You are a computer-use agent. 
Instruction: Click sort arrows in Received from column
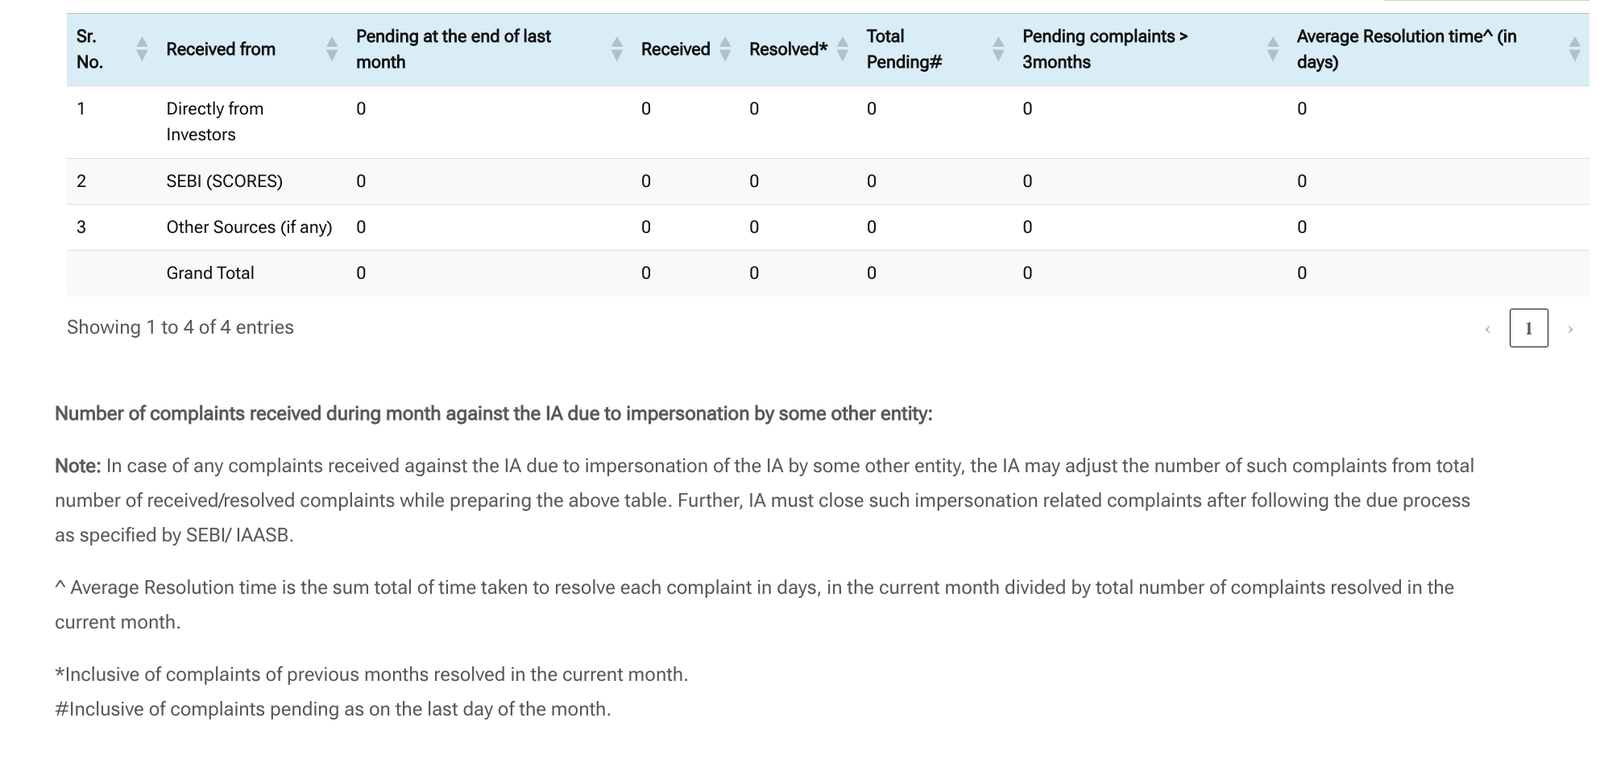click(x=332, y=49)
